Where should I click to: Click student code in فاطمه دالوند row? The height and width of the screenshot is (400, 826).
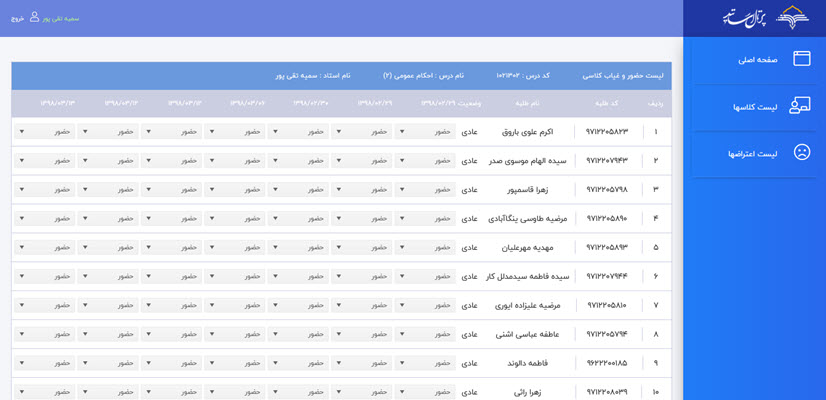[607, 364]
